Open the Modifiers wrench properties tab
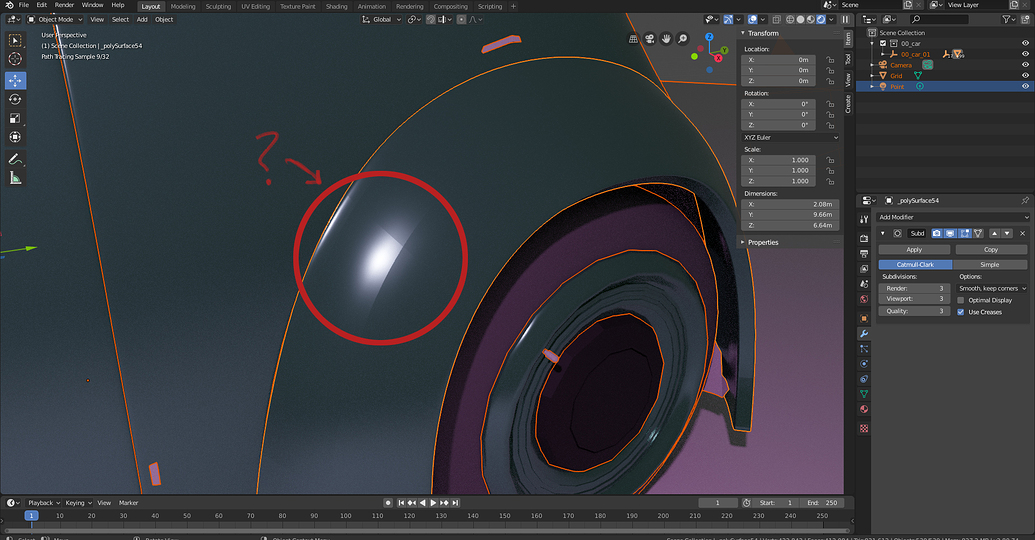 864,333
